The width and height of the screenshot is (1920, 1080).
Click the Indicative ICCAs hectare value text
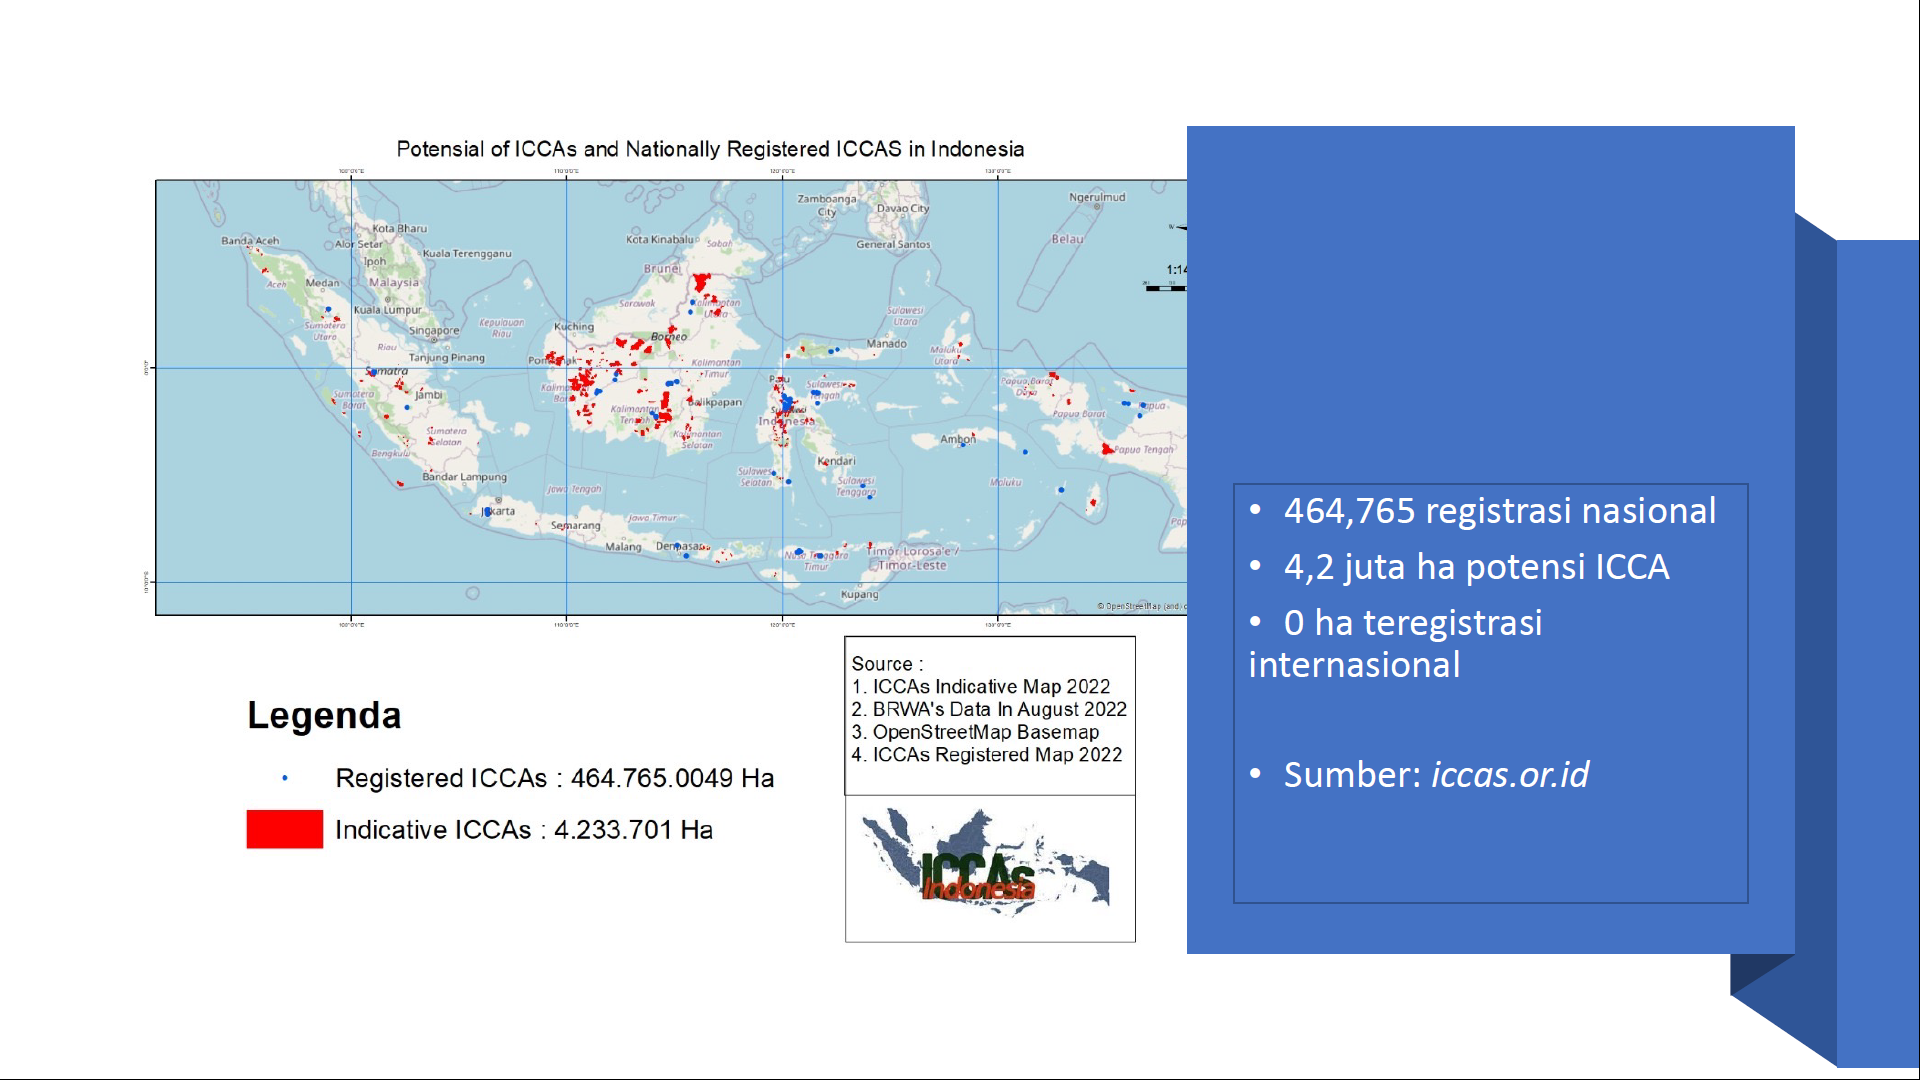pyautogui.click(x=633, y=830)
